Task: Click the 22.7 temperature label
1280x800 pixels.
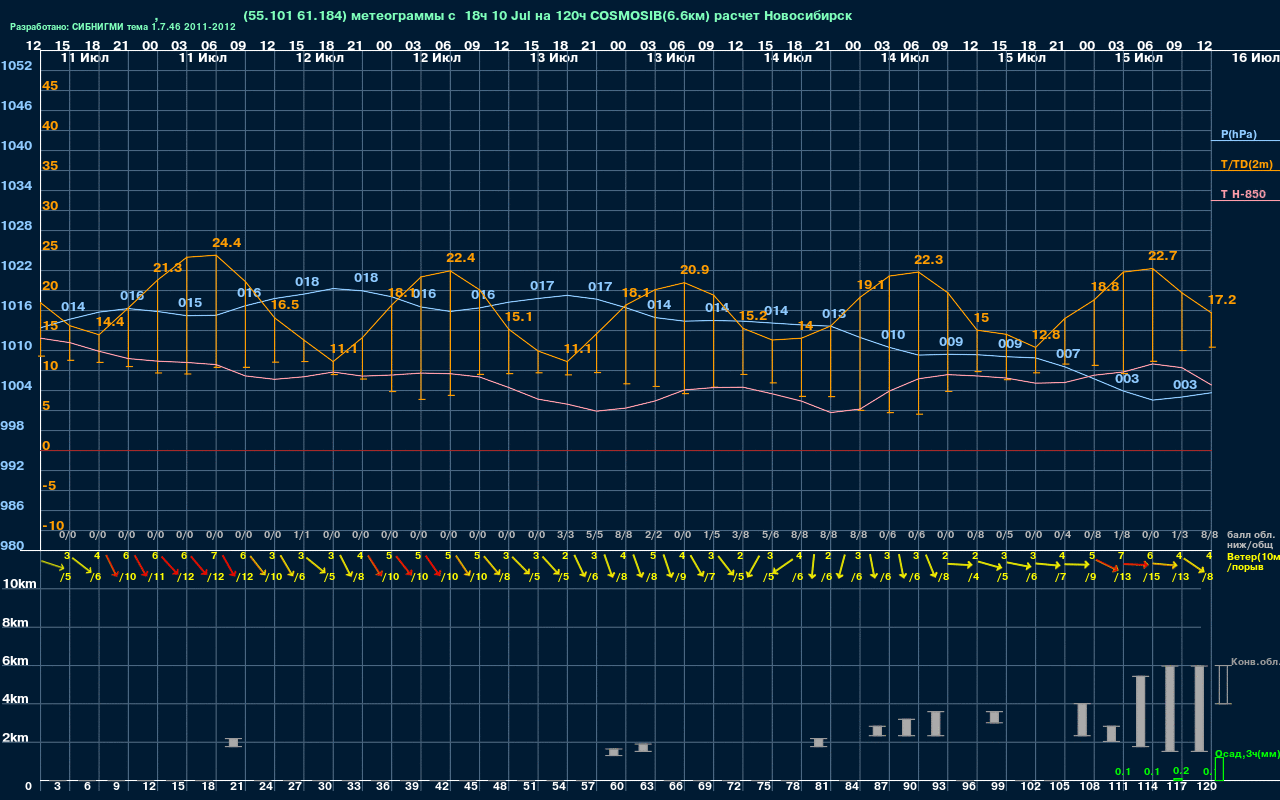Action: tap(1162, 255)
